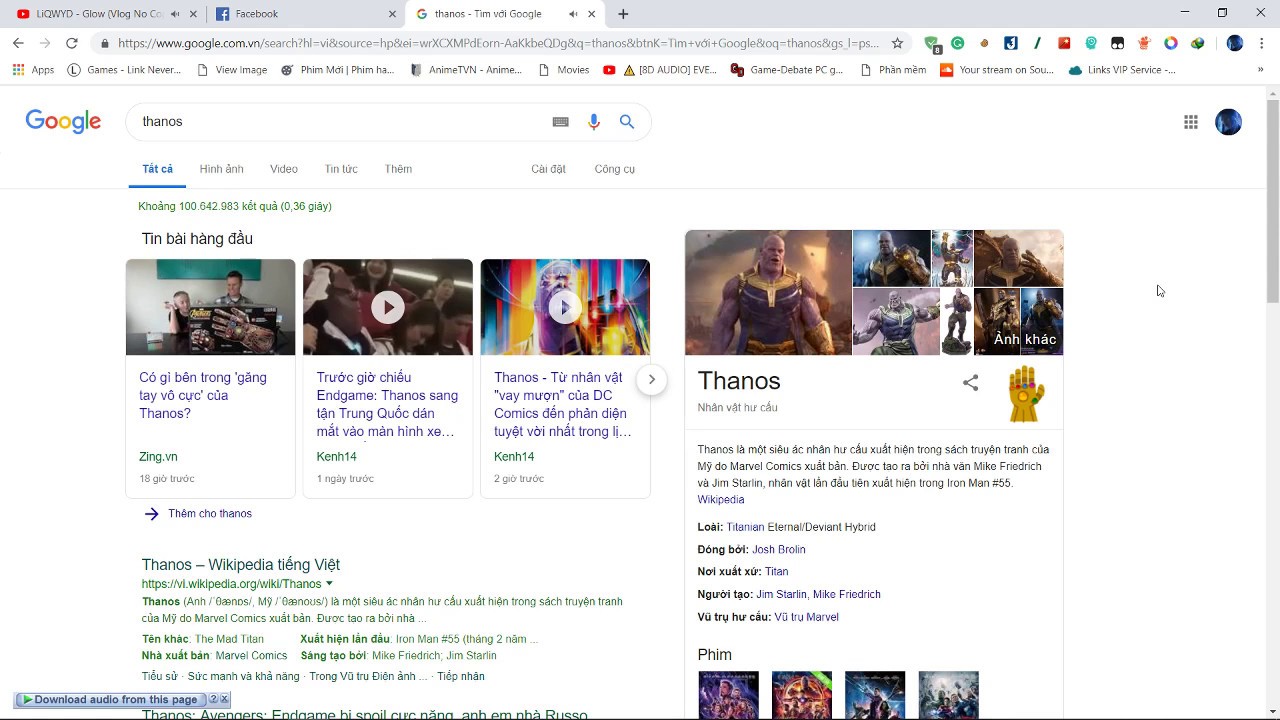
Task: Expand the Wikipedia result URL dropdown arrow
Action: click(329, 584)
